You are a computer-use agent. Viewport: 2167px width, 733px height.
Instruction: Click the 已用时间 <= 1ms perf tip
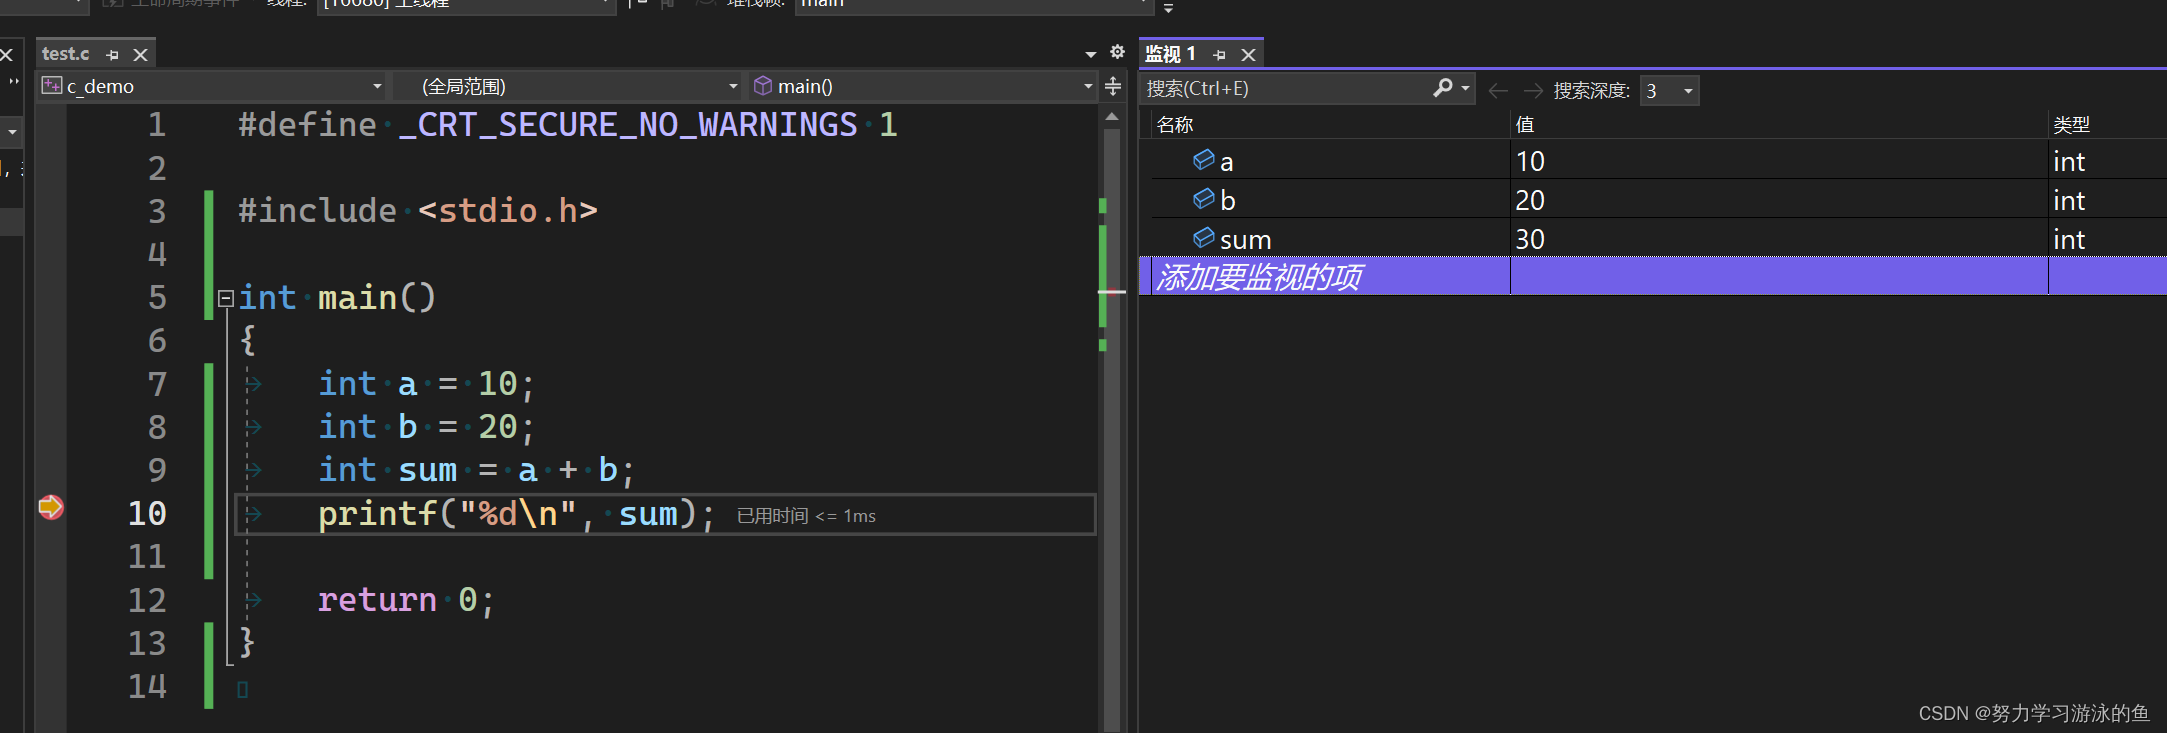(x=806, y=516)
